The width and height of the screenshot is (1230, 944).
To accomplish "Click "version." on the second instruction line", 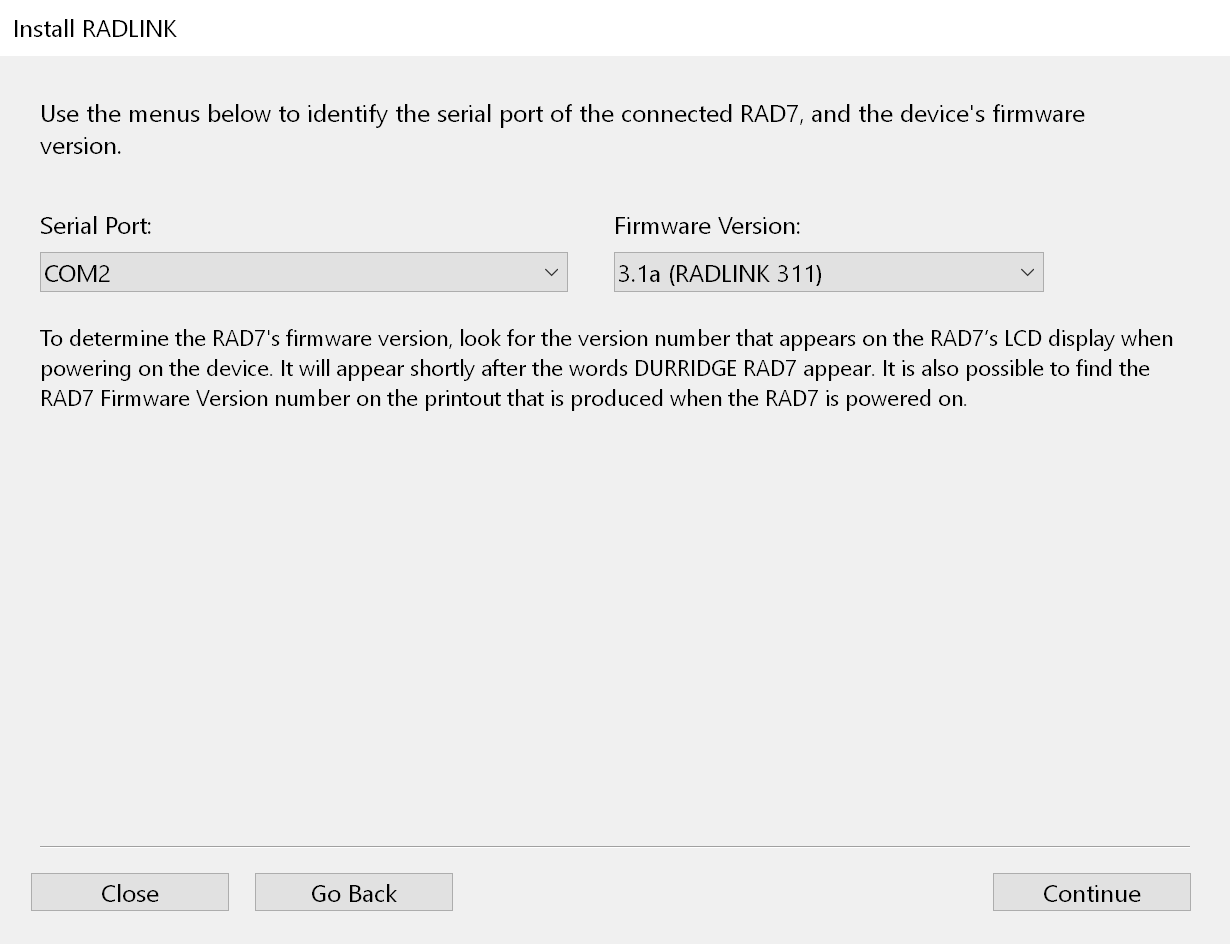I will coord(80,146).
